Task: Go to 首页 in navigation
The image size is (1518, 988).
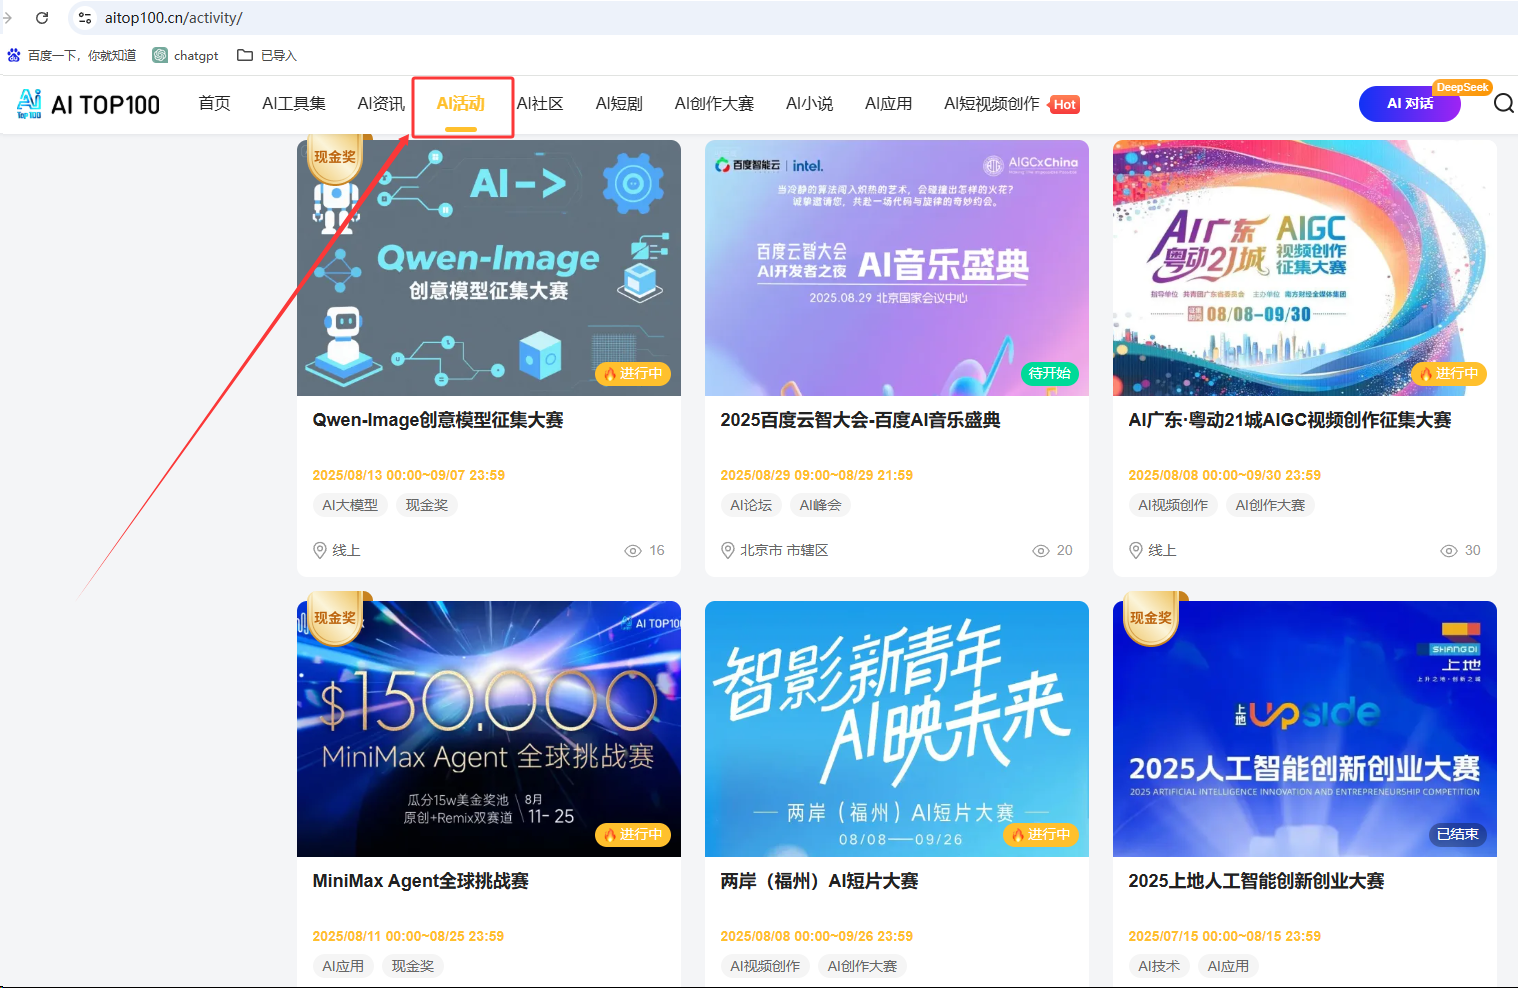Action: tap(214, 104)
